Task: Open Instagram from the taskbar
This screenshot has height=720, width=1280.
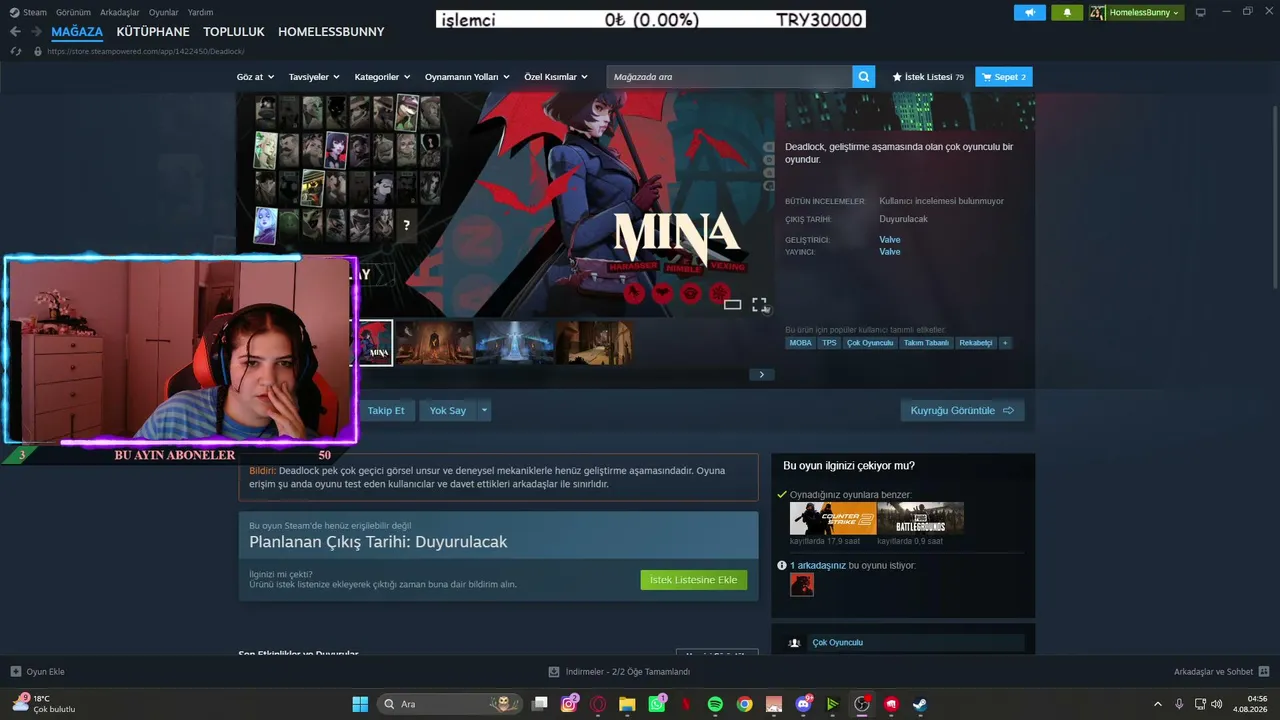Action: tap(569, 704)
